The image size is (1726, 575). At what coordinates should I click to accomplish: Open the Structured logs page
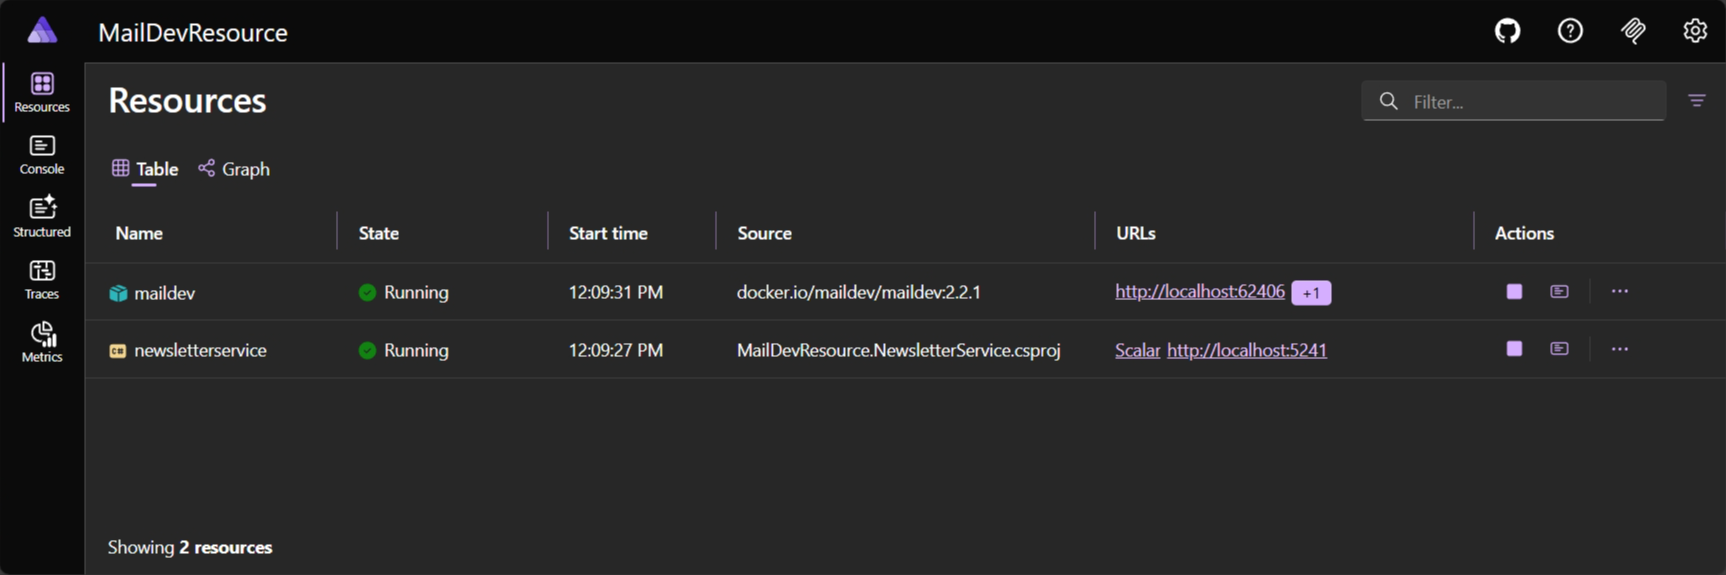pos(42,217)
